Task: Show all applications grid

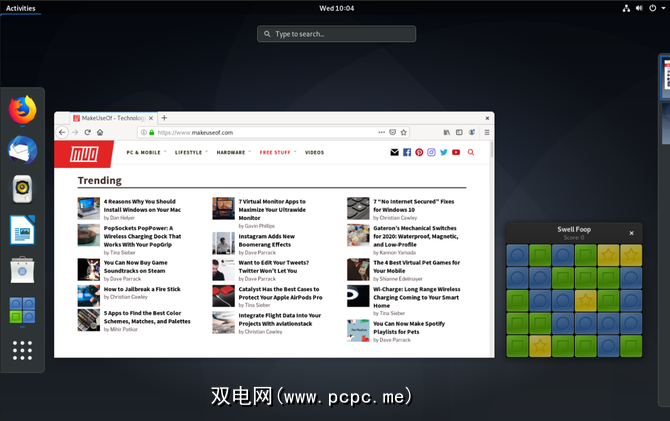Action: tap(23, 350)
